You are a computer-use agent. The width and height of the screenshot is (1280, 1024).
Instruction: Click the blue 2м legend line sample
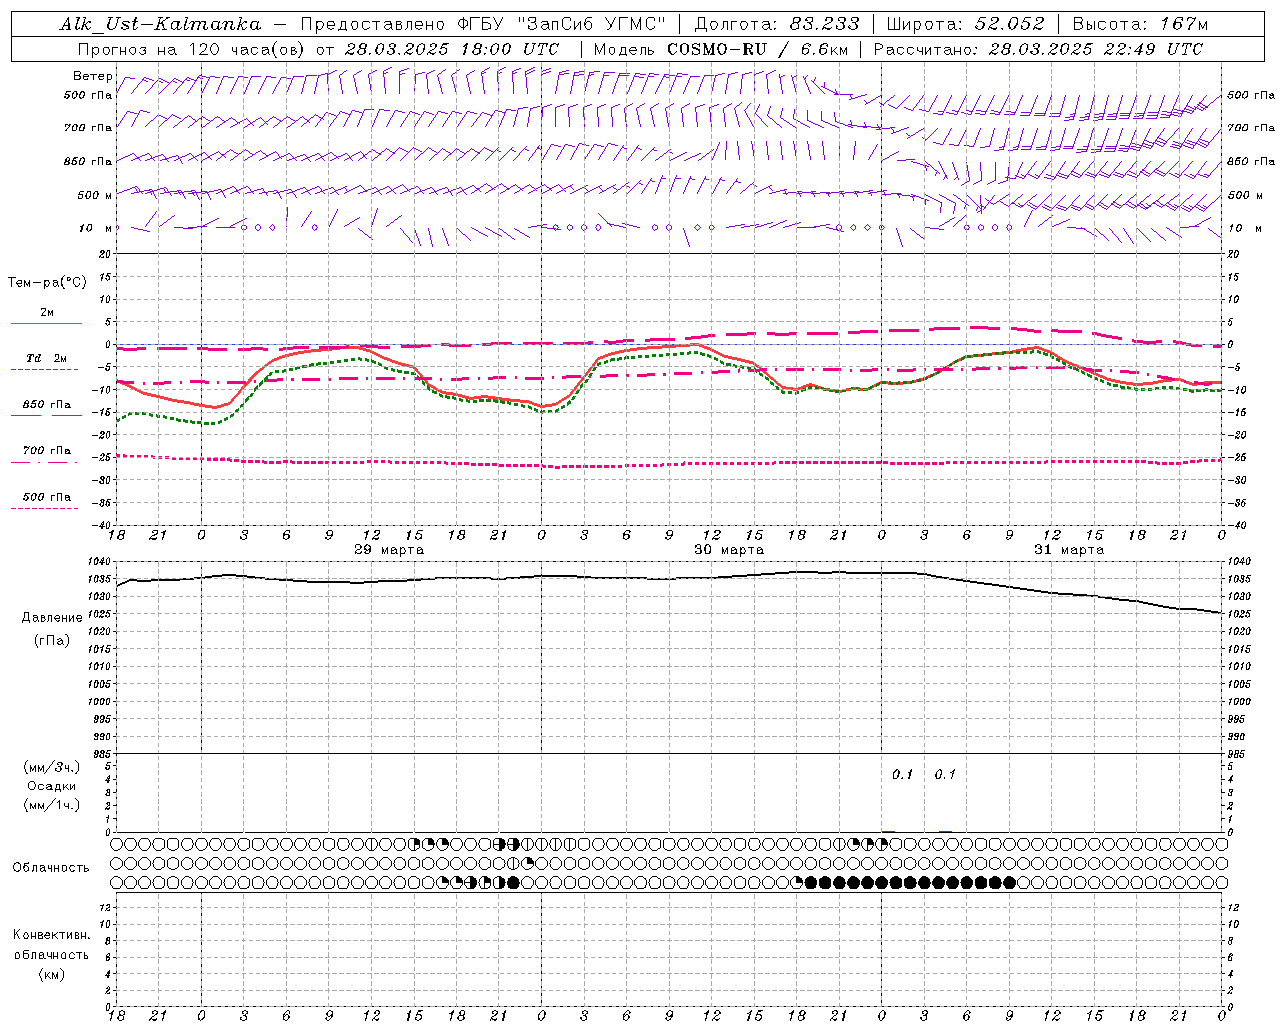click(45, 323)
